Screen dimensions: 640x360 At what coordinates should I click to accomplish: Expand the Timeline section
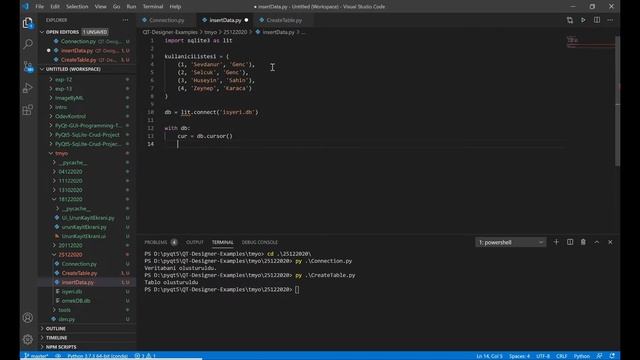click(x=87, y=338)
